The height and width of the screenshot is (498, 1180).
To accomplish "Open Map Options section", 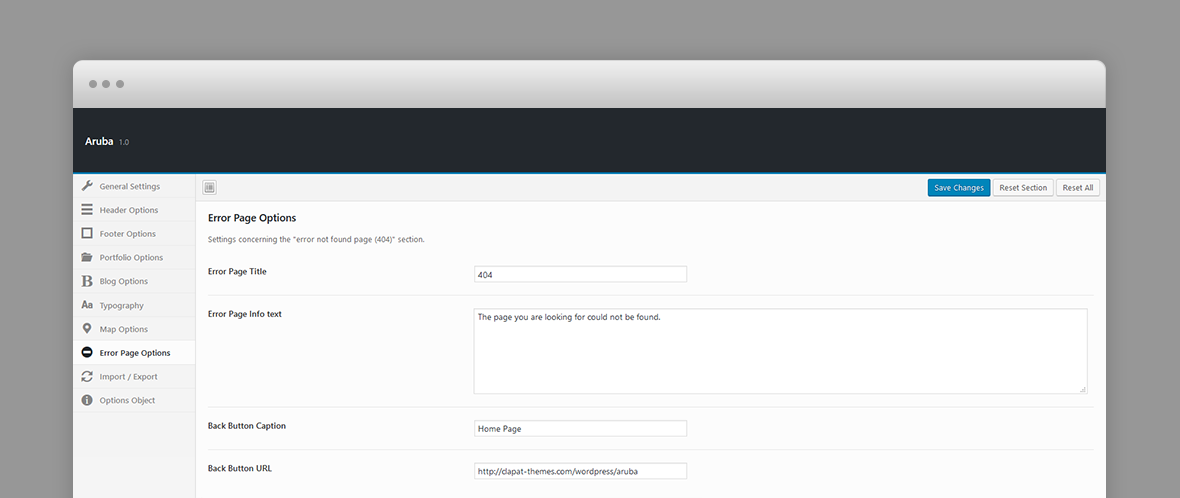I will pyautogui.click(x=134, y=329).
